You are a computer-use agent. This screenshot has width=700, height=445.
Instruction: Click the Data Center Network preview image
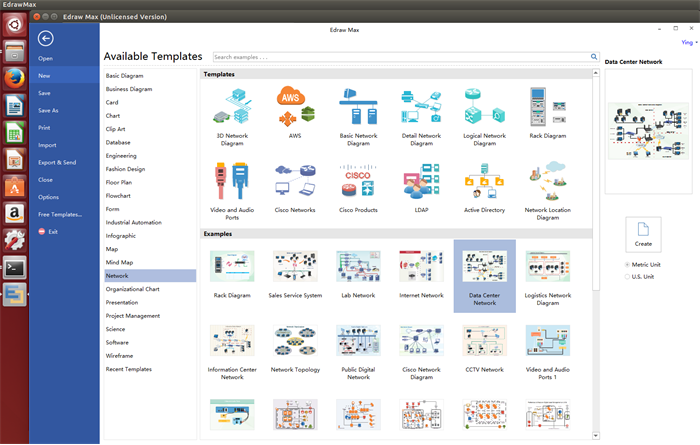click(x=648, y=131)
